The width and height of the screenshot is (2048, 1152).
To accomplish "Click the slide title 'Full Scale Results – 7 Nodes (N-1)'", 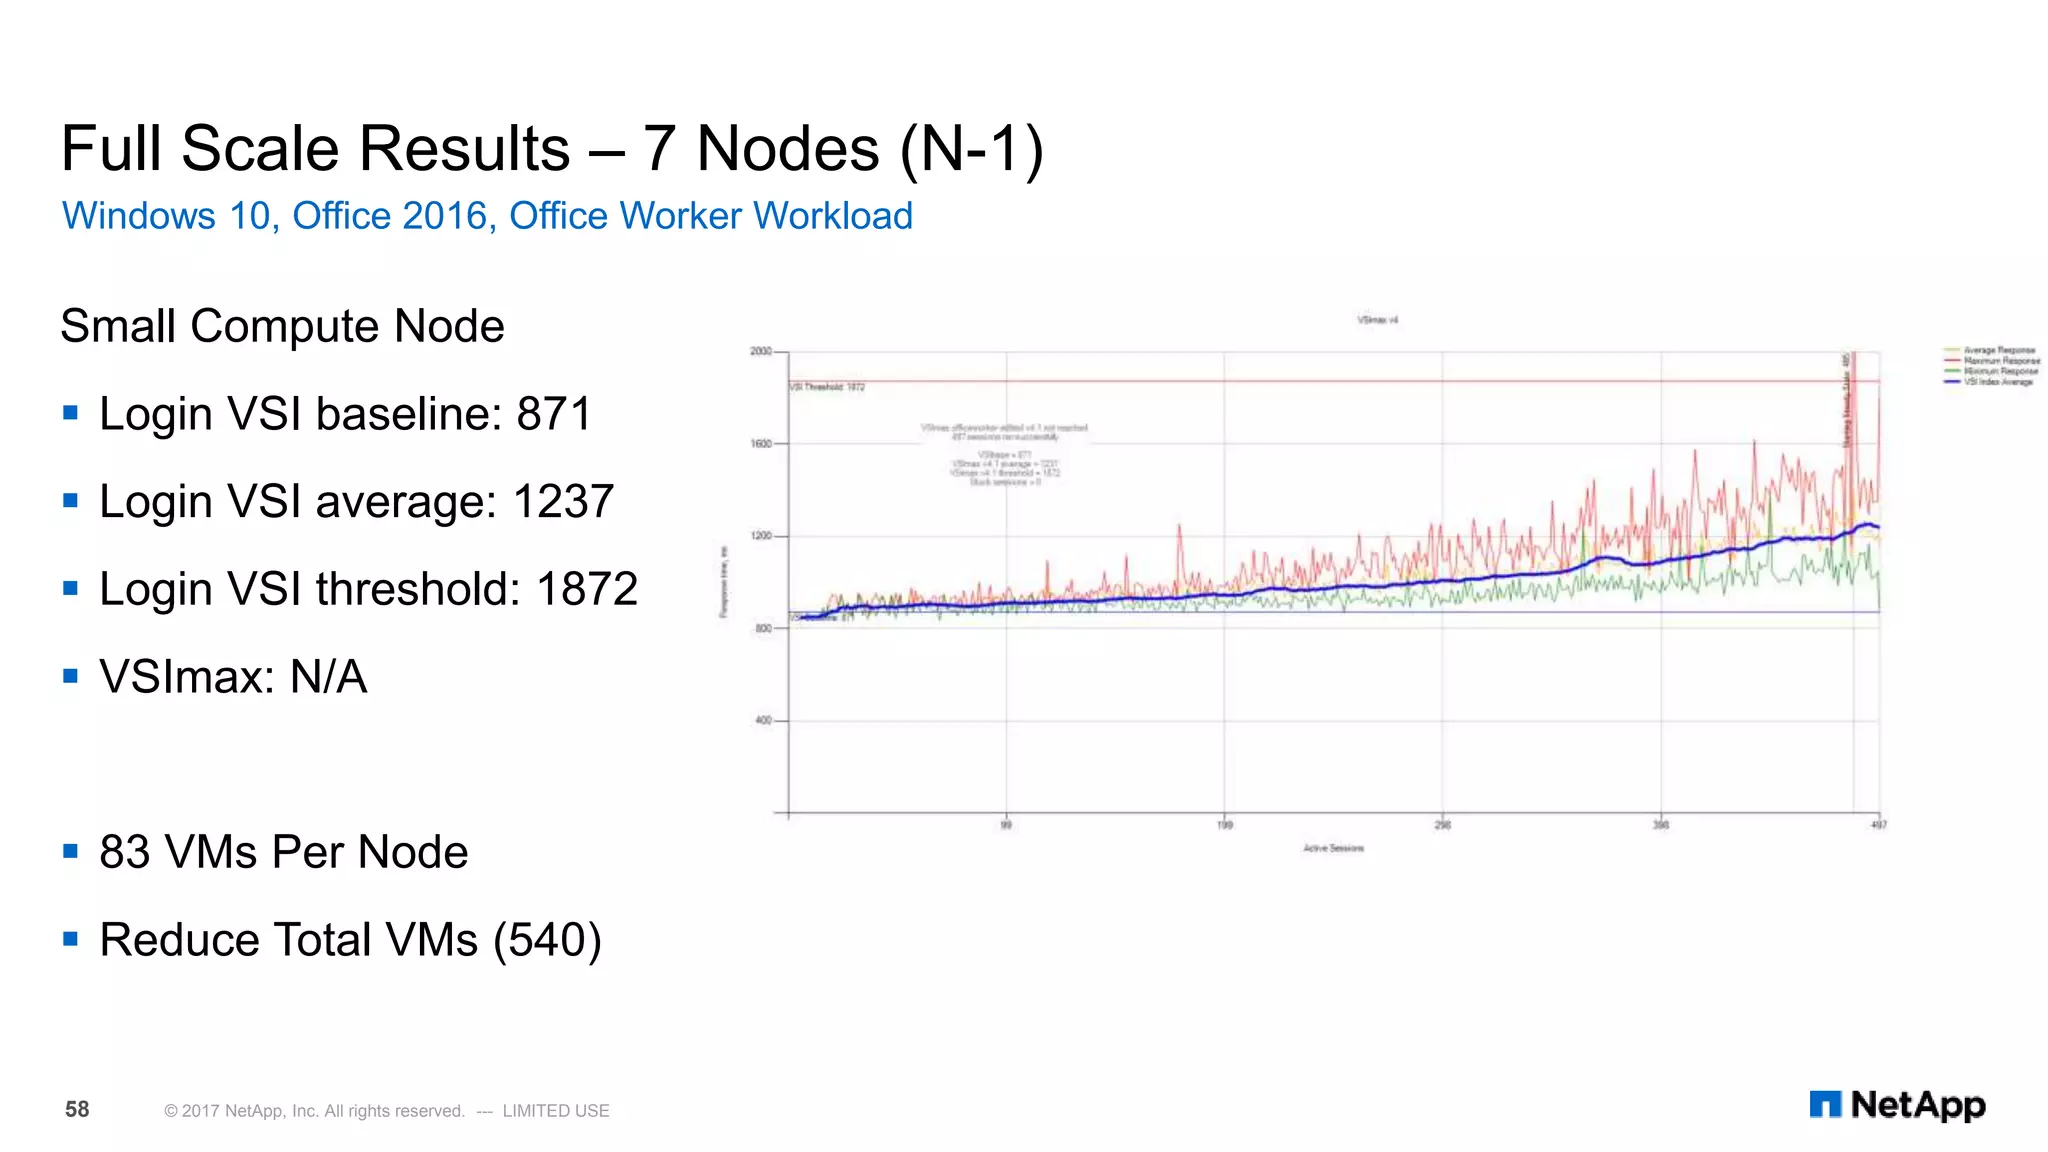I will [552, 150].
